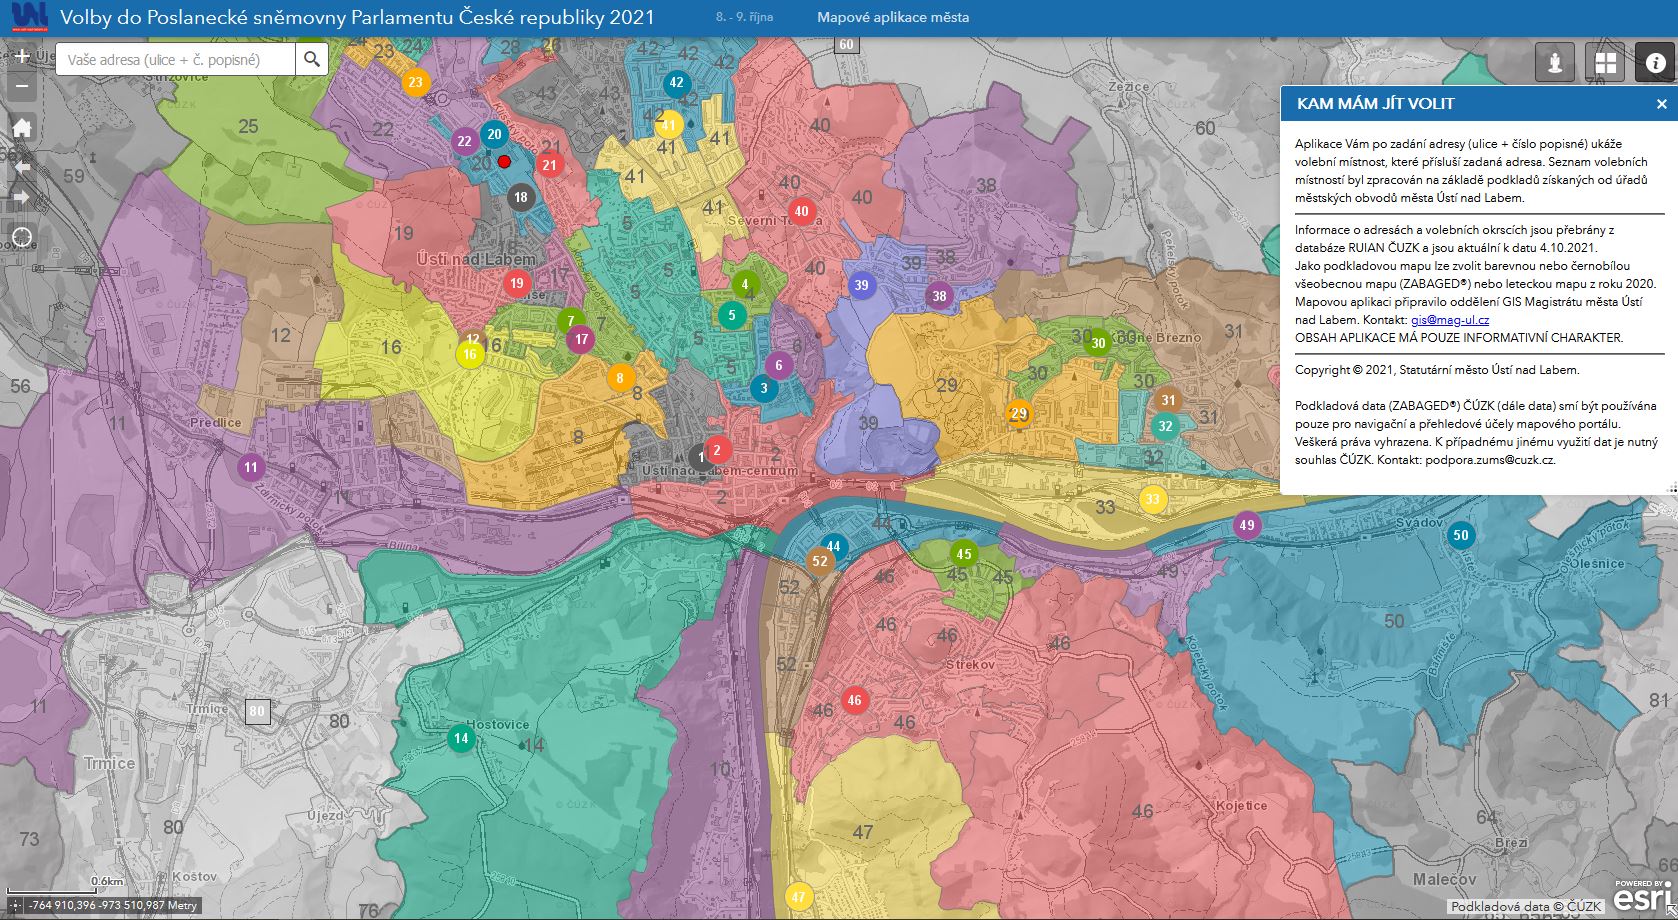1678x920 pixels.
Task: Select polling station marker 46
Action: 854,700
